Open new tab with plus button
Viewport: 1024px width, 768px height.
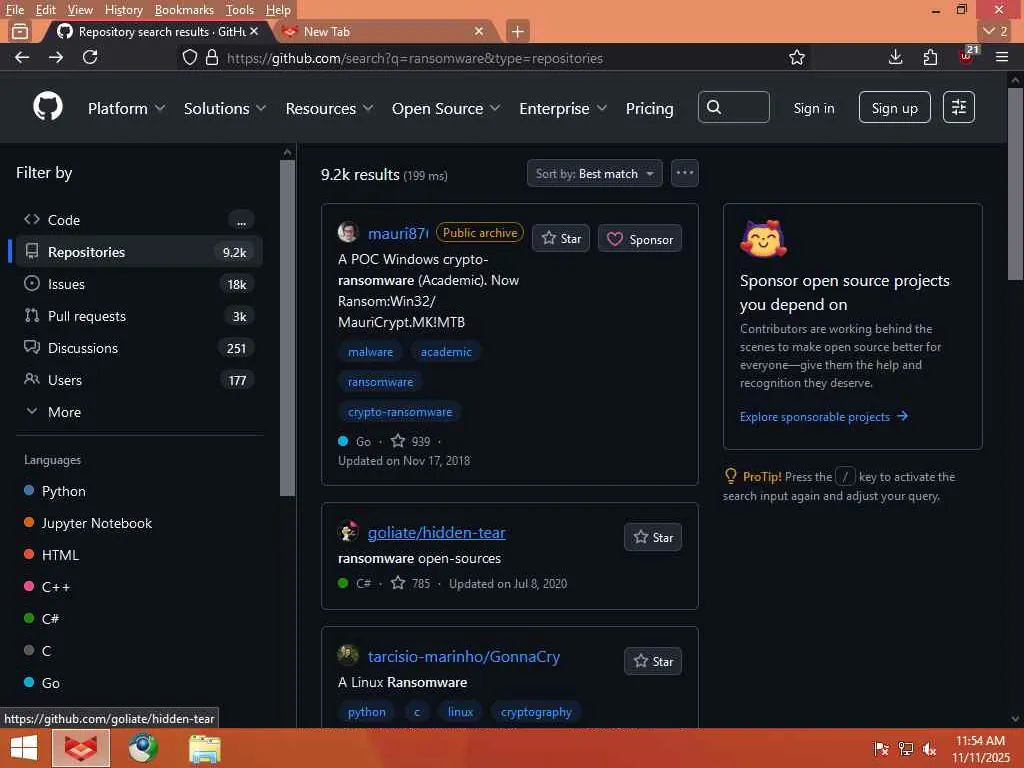coord(517,31)
